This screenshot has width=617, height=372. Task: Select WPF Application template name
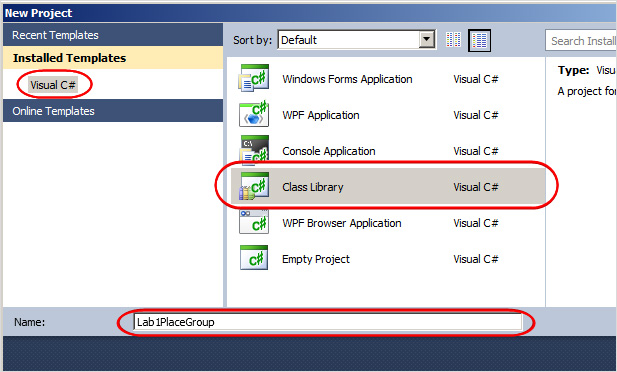(x=321, y=115)
